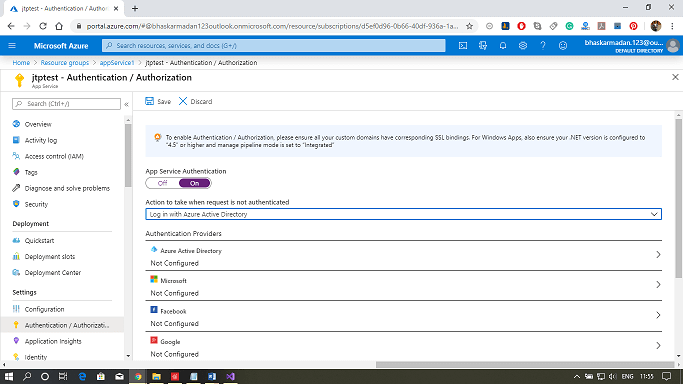Open the Azure portal hamburger menu
This screenshot has height=384, width=683.
point(12,46)
